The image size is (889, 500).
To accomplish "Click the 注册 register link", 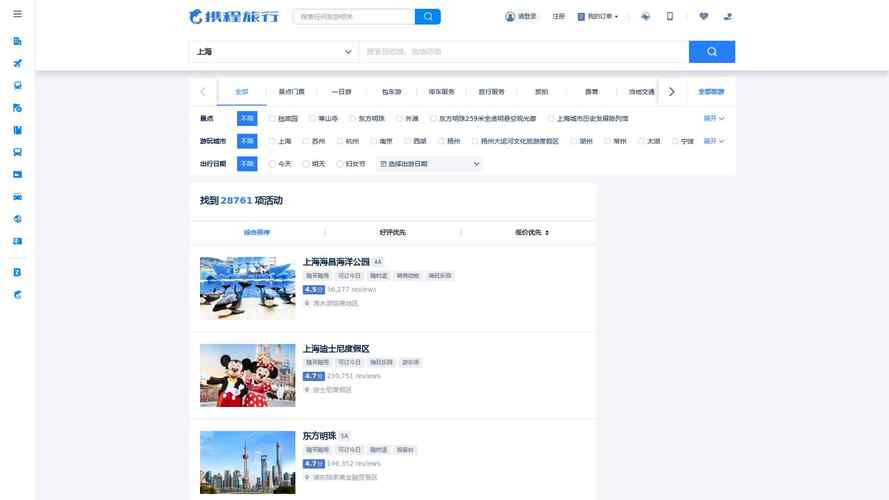I will click(558, 16).
